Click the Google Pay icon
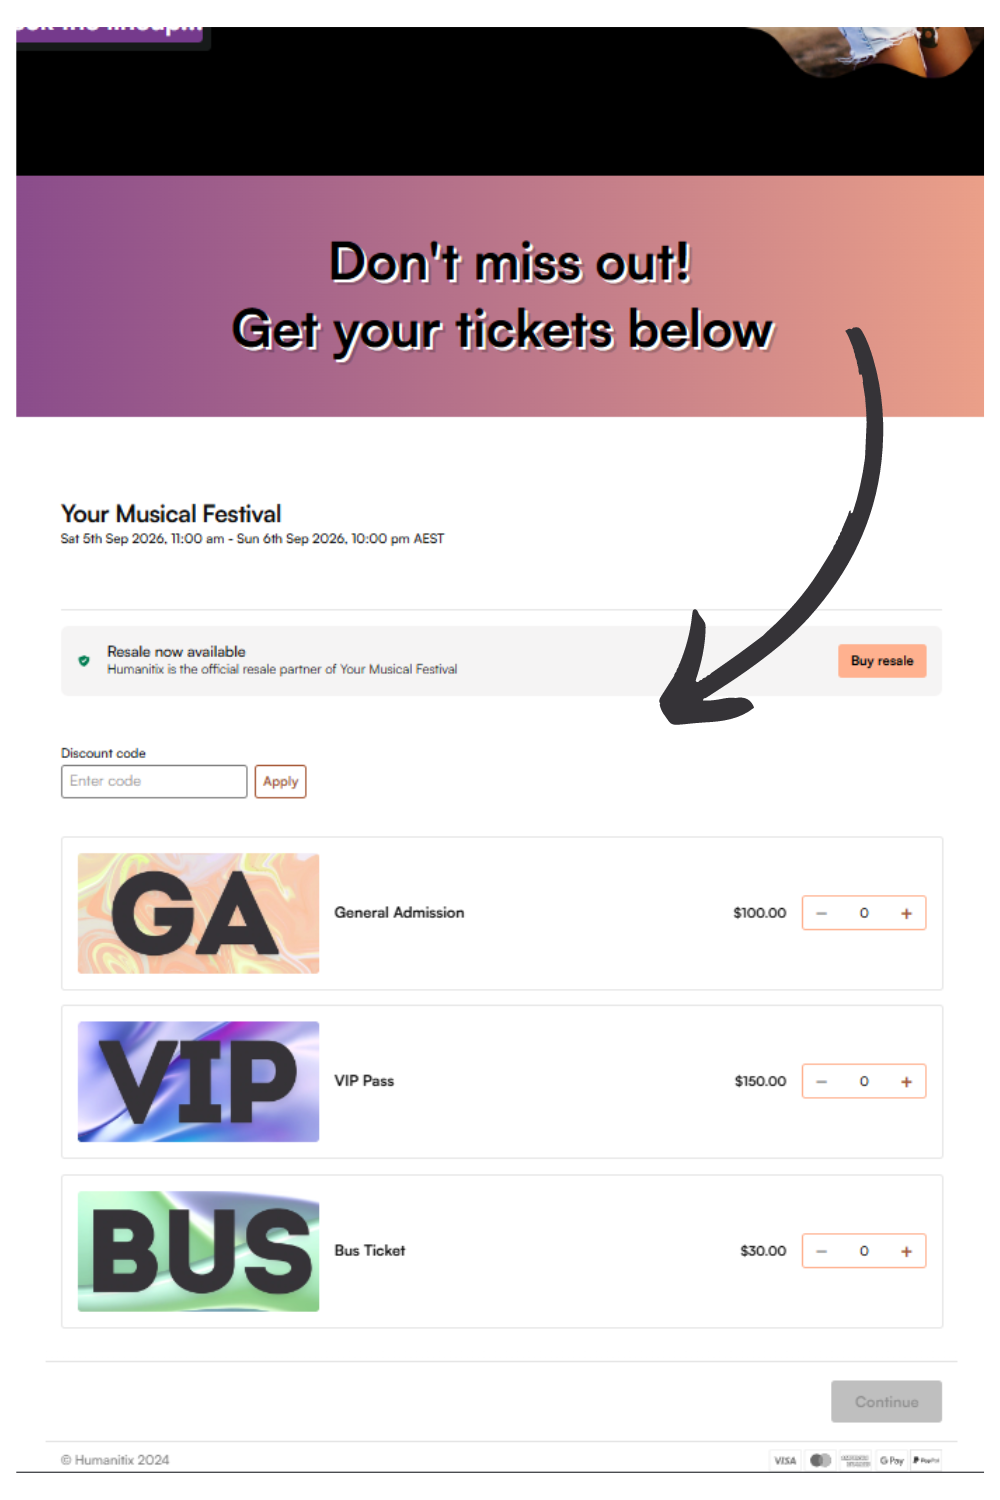This screenshot has width=1000, height=1500. tap(891, 1460)
